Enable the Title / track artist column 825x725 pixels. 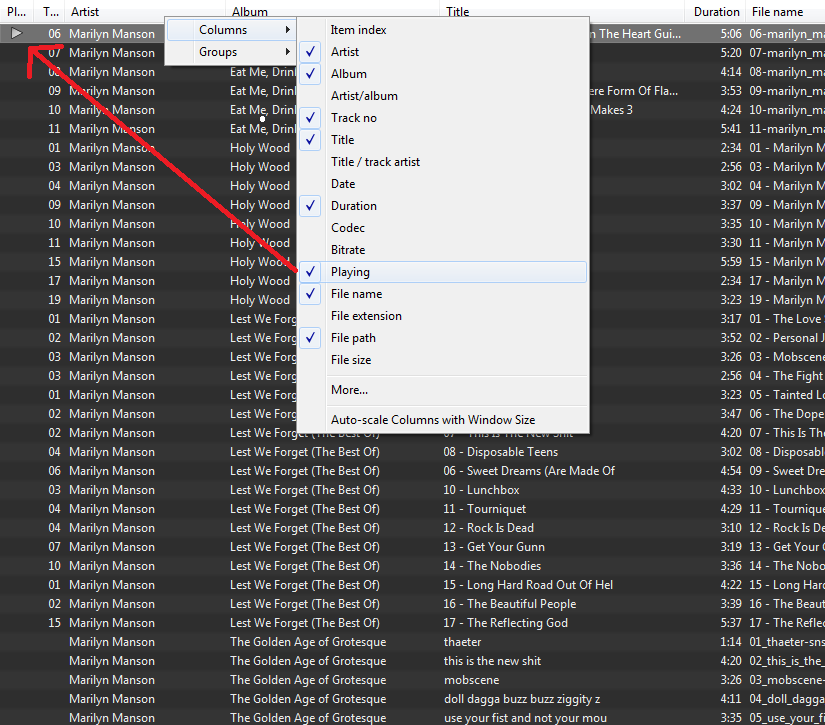point(442,162)
